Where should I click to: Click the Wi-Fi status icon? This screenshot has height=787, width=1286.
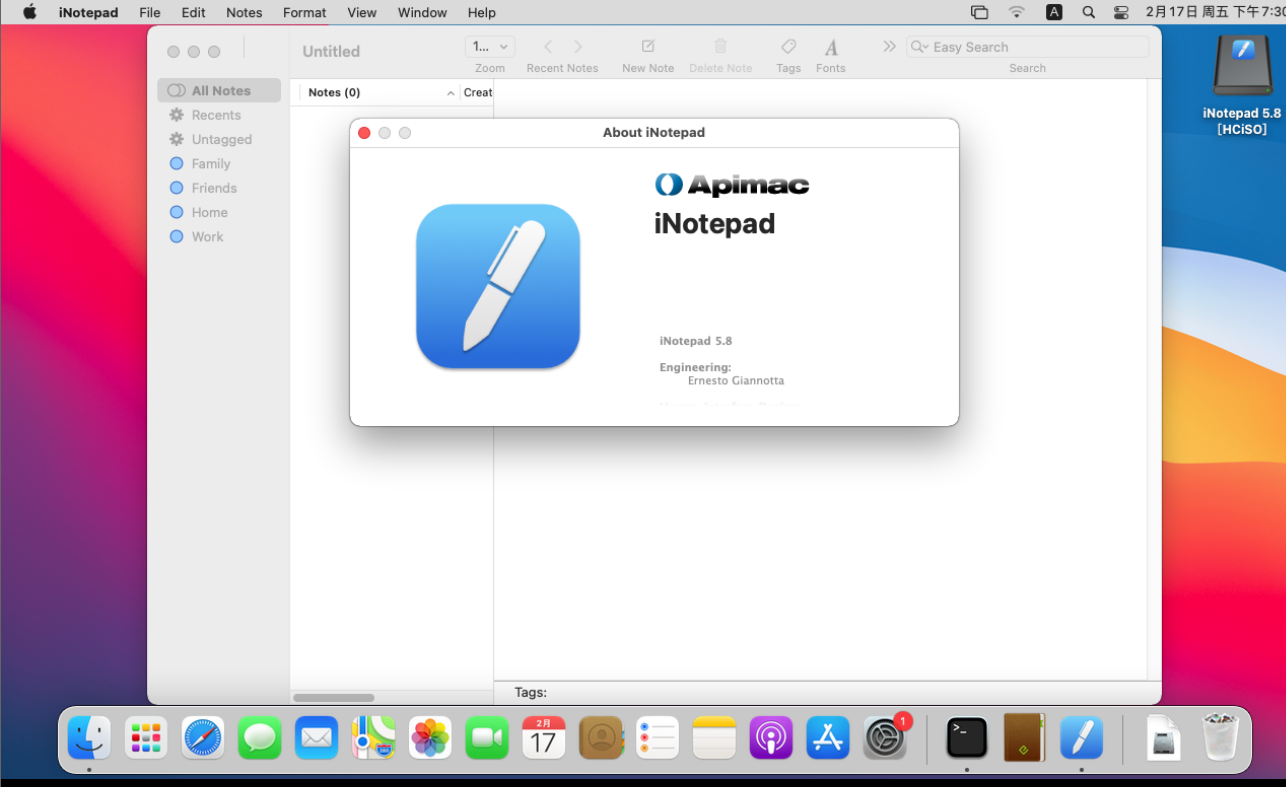coord(1017,12)
